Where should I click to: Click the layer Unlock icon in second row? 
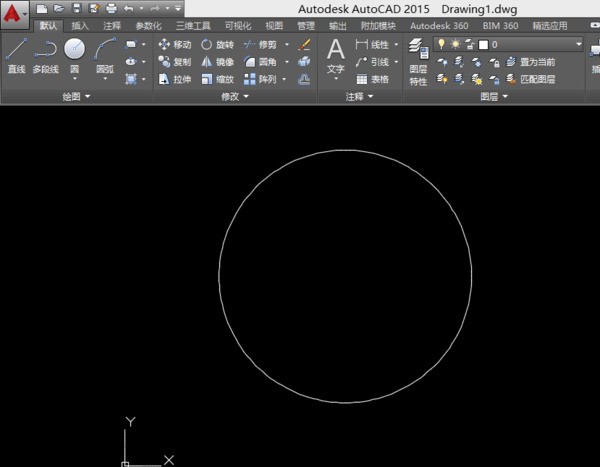(494, 80)
